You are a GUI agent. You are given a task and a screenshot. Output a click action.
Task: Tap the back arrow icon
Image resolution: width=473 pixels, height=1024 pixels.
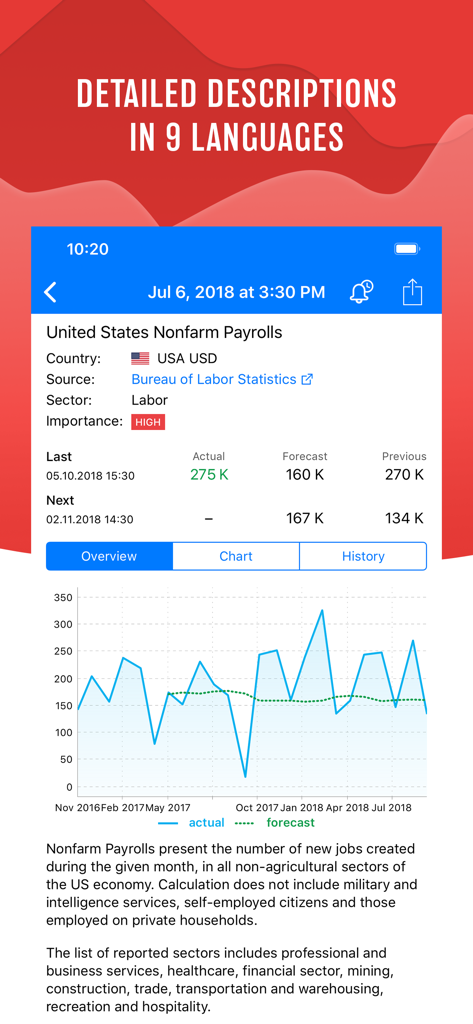(50, 292)
